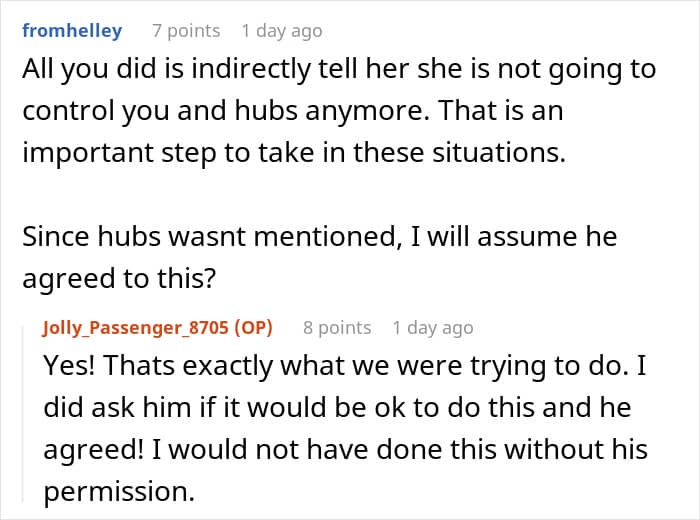Click the line starting "agreed! I would not have done"
The height and width of the screenshot is (520, 700).
pyautogui.click(x=345, y=449)
